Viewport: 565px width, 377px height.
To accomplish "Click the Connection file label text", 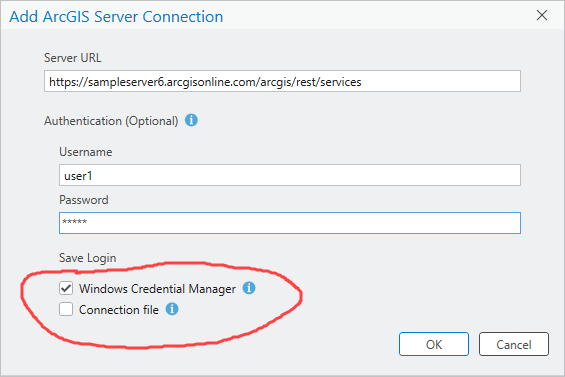I will tap(119, 310).
